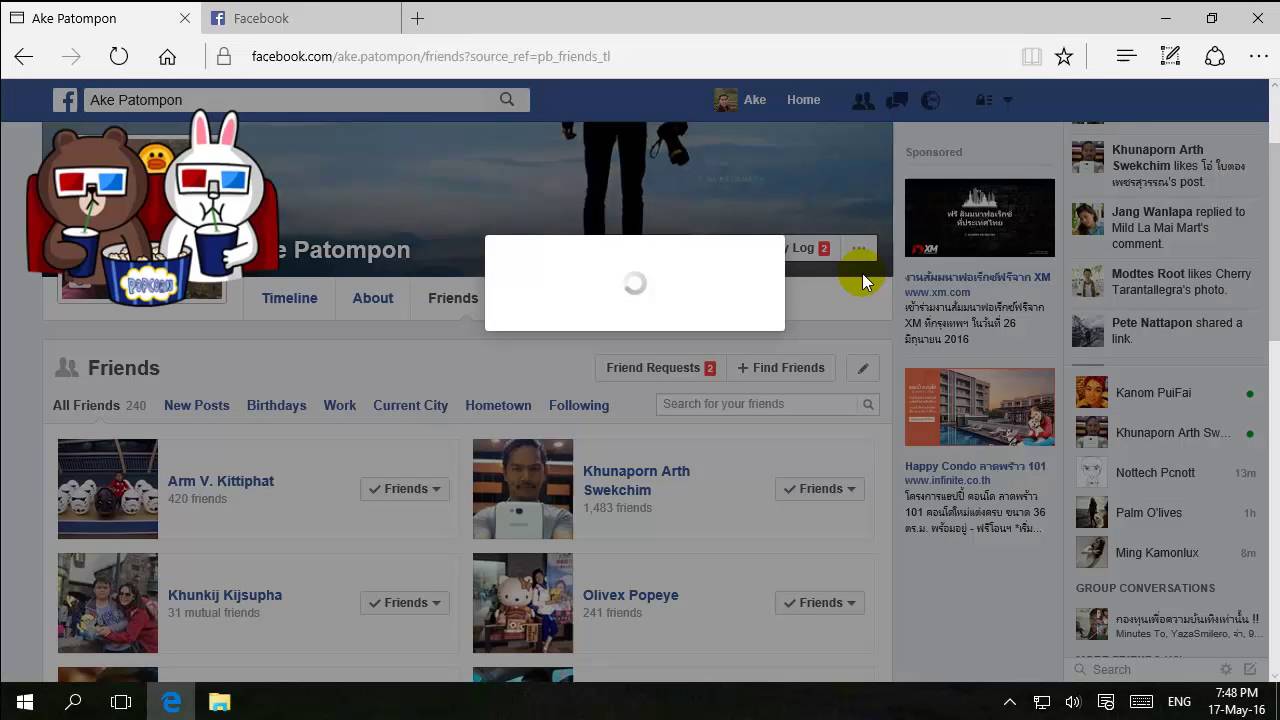Open Task View on taskbar
Screen dimensions: 1280x720
coord(121,702)
